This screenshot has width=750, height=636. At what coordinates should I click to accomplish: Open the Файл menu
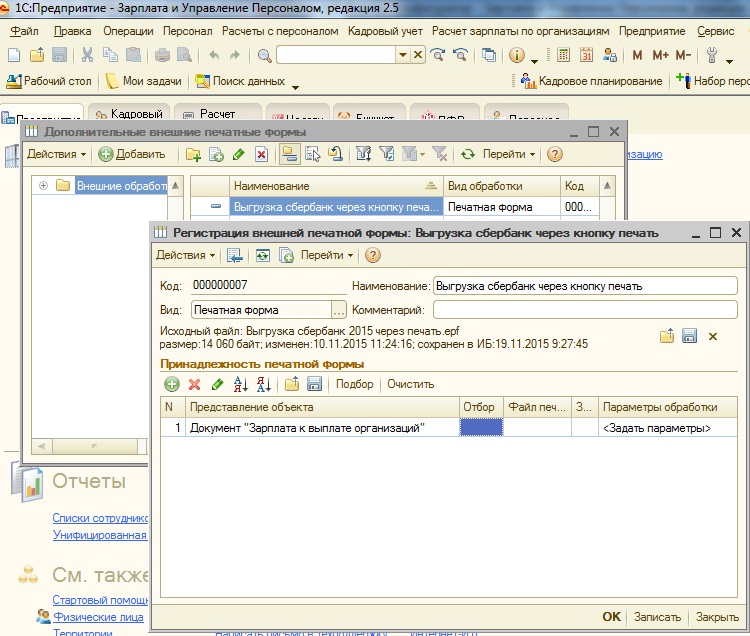coord(24,31)
